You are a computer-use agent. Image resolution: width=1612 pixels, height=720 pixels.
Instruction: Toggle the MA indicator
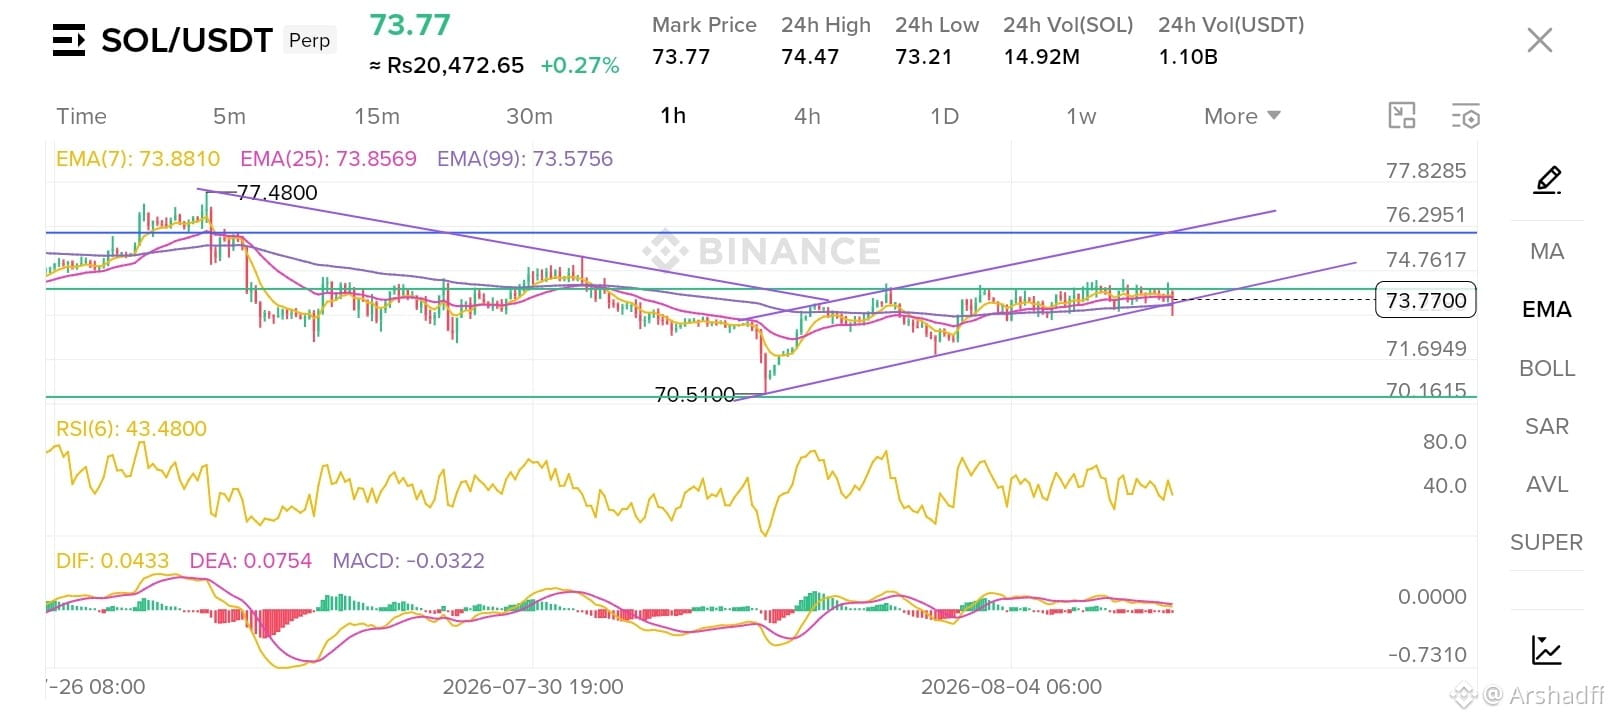pos(1547,251)
